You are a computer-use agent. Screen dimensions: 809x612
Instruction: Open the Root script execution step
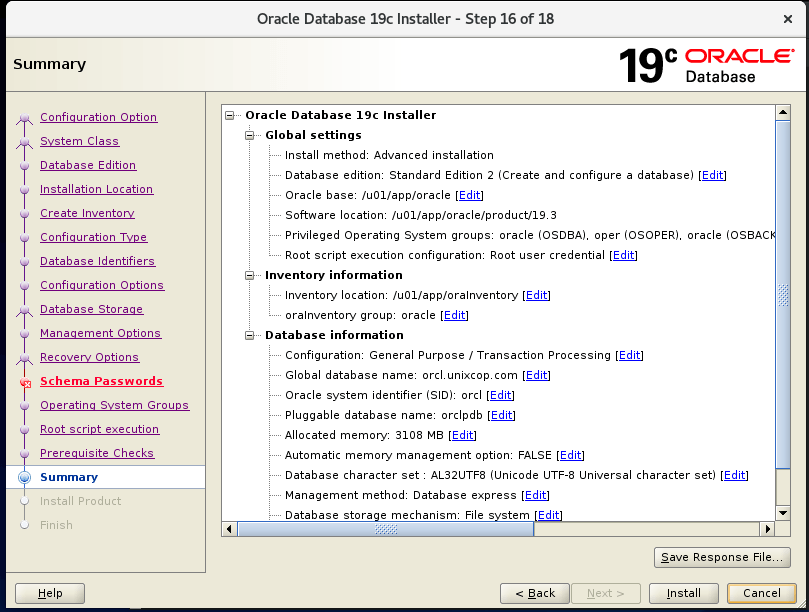click(x=100, y=429)
